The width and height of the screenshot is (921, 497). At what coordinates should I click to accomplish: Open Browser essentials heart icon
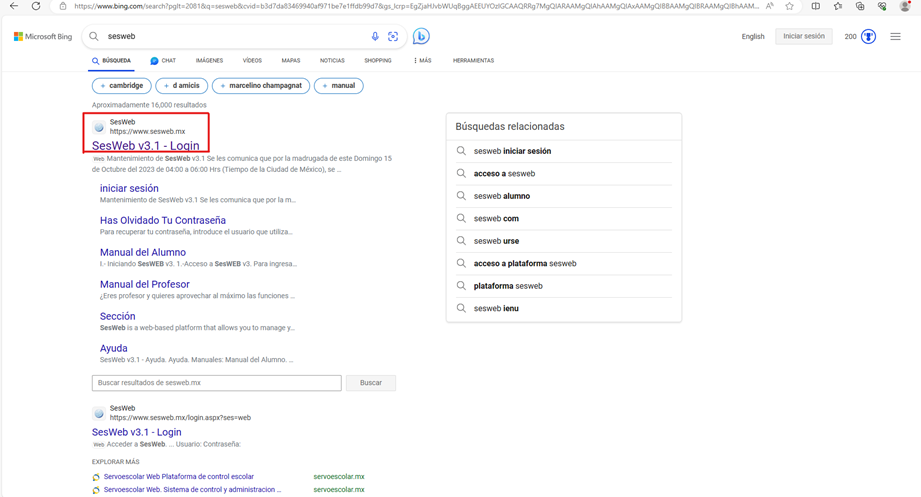882,6
